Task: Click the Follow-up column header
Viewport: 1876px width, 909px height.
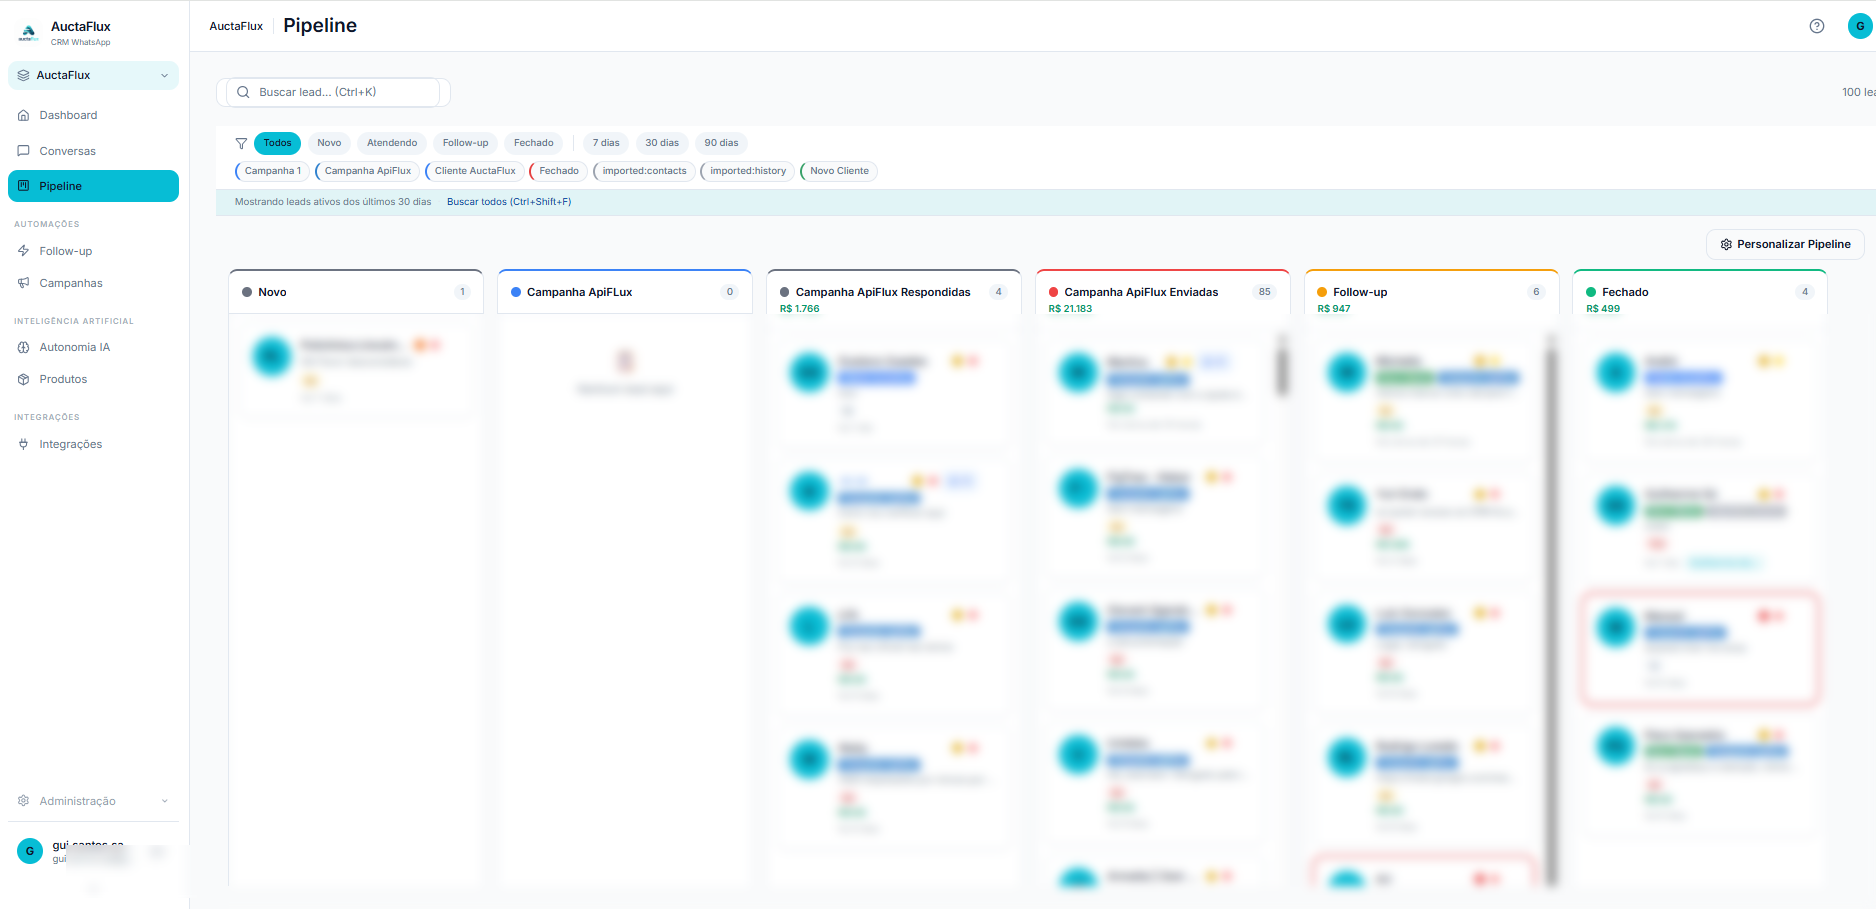Action: click(1432, 293)
